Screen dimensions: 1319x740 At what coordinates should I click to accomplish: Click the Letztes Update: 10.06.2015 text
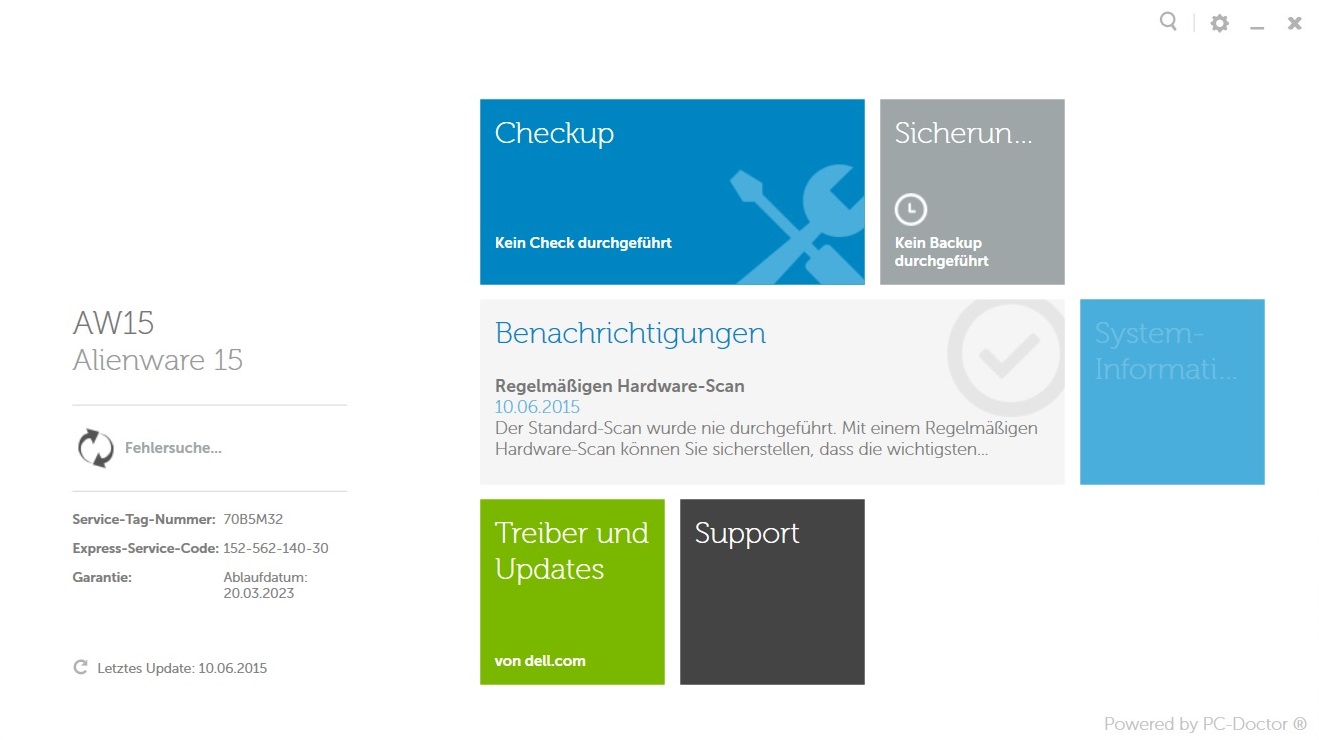point(182,668)
